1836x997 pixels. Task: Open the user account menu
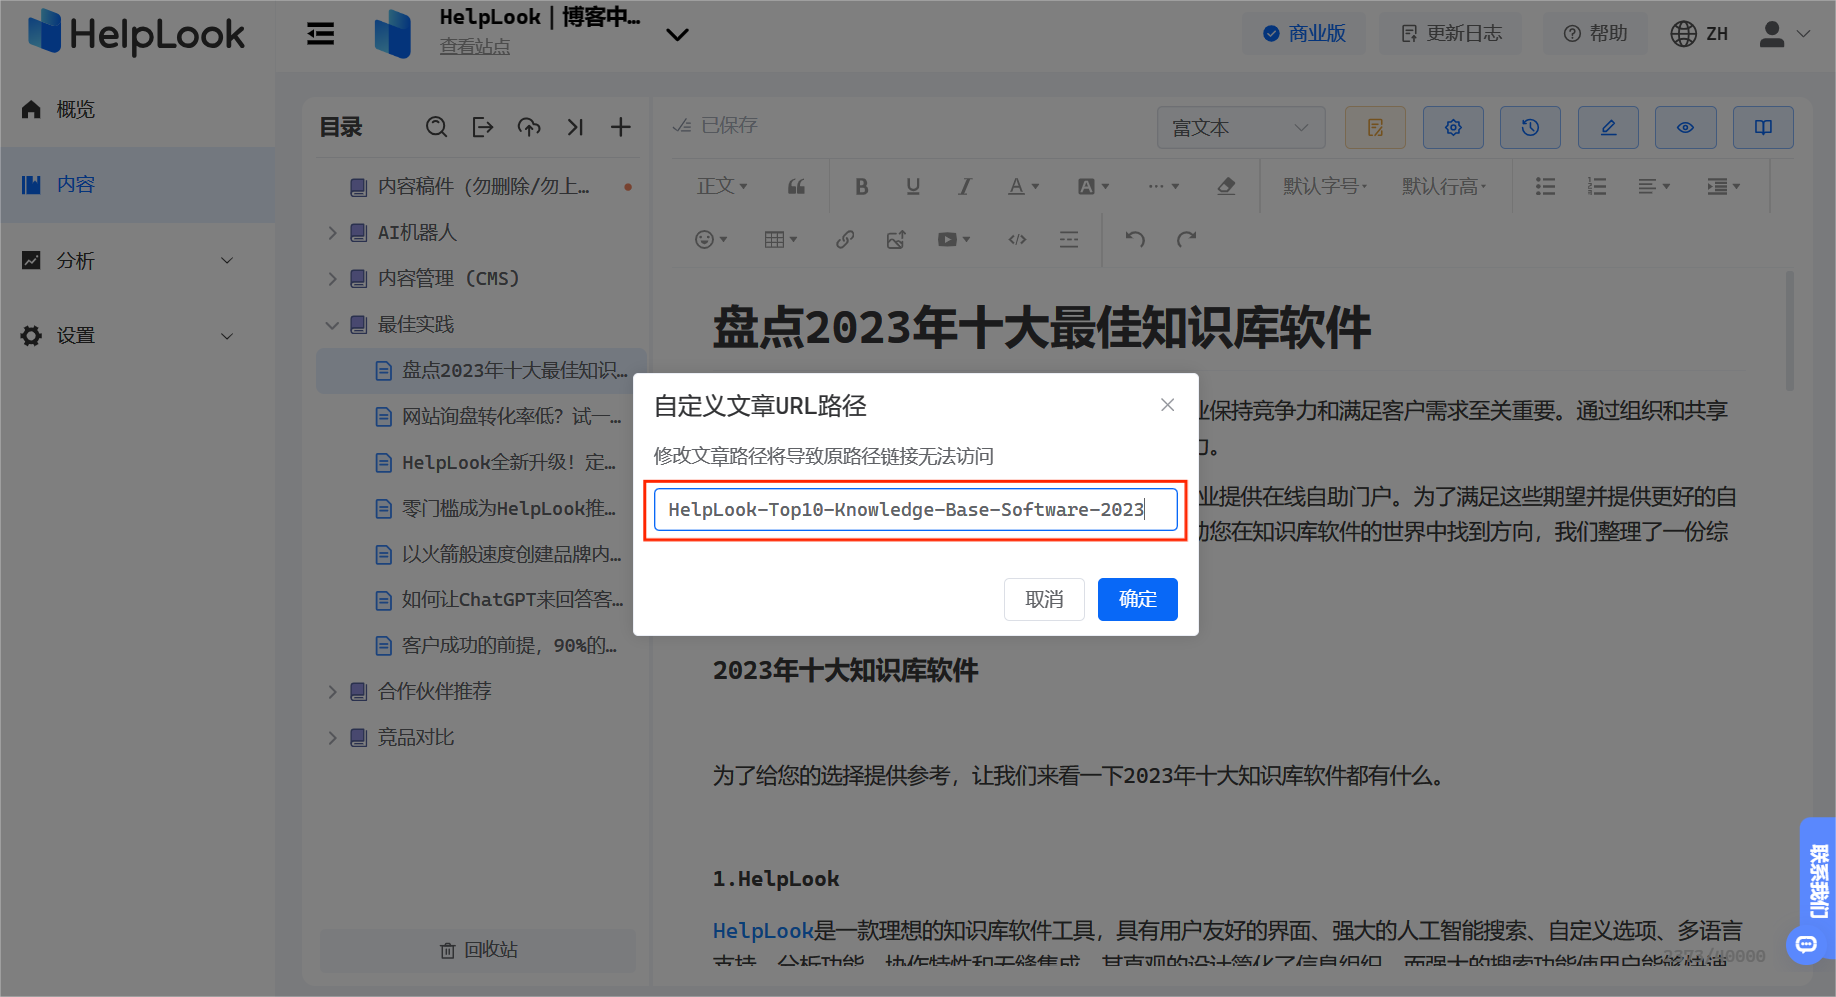(1784, 34)
